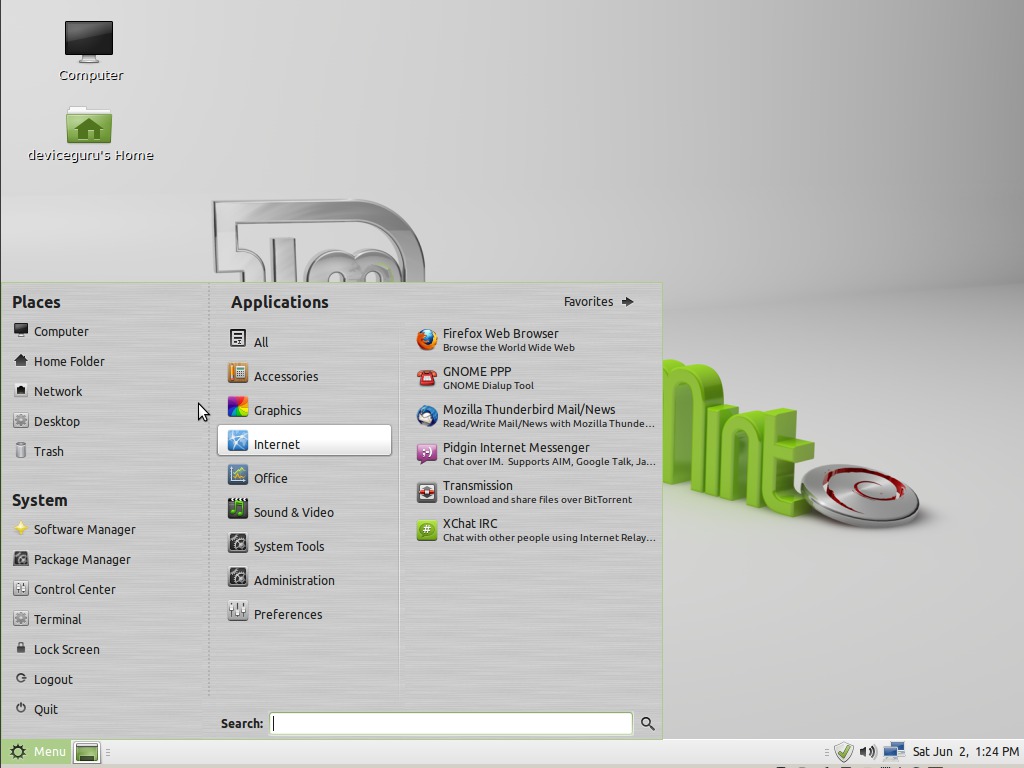Screen dimensions: 1024x768
Task: Switch to Favorites view
Action: (598, 302)
